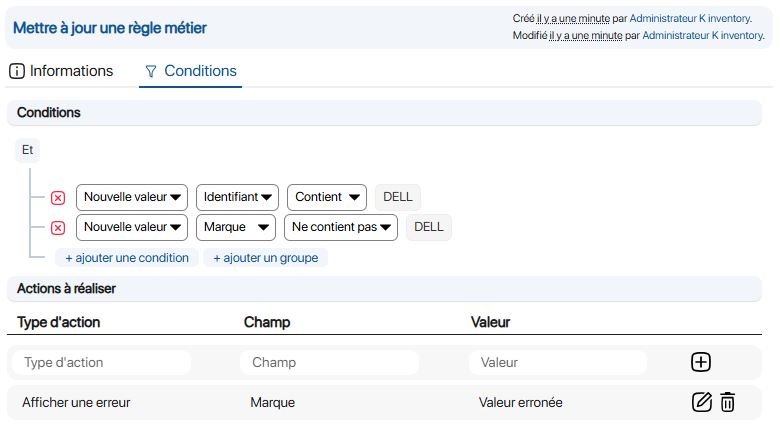Image resolution: width=780 pixels, height=434 pixels.
Task: Click ajouter un groupe
Action: [x=265, y=258]
